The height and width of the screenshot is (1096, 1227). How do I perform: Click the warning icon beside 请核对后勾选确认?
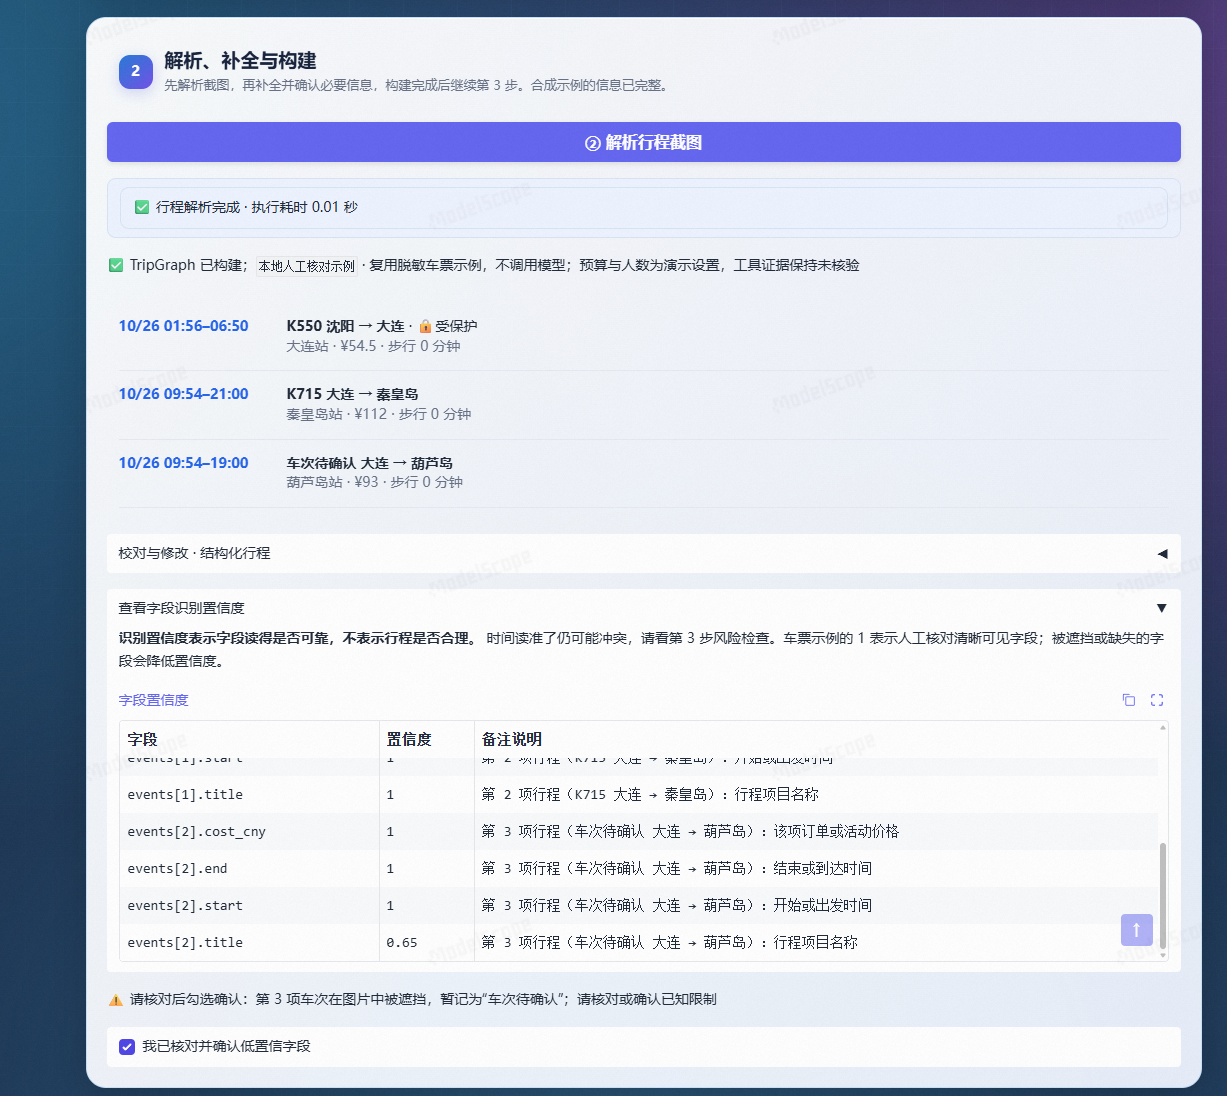click(116, 999)
